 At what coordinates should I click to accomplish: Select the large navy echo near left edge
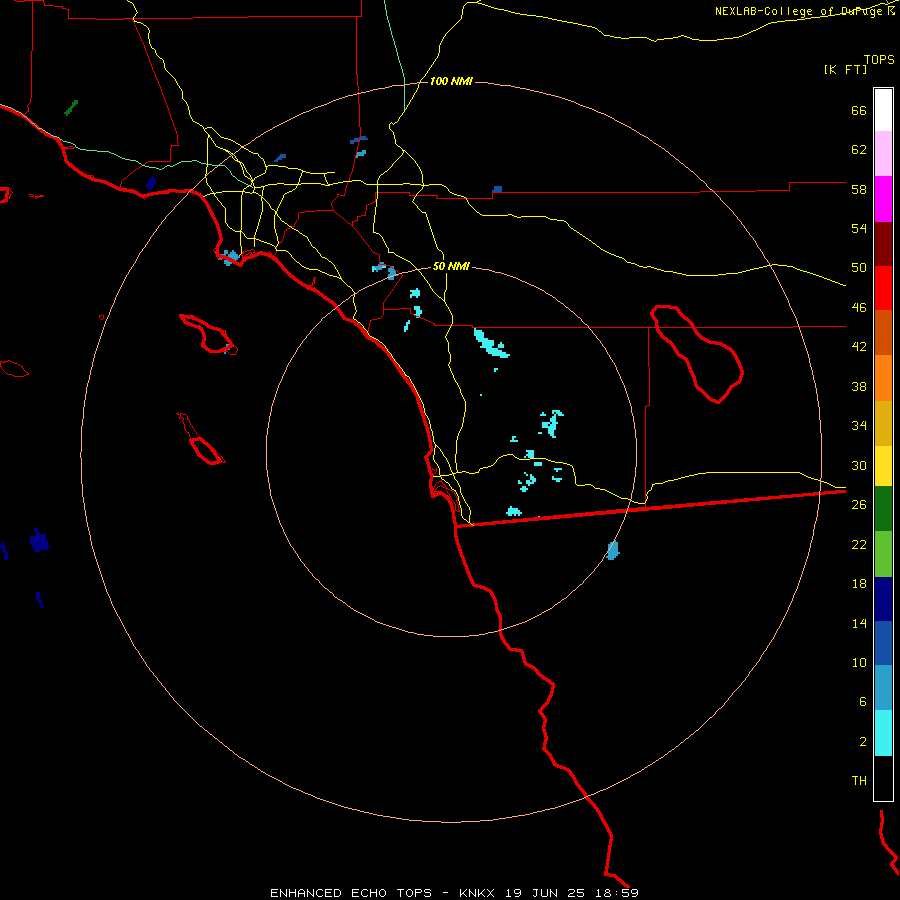39,540
